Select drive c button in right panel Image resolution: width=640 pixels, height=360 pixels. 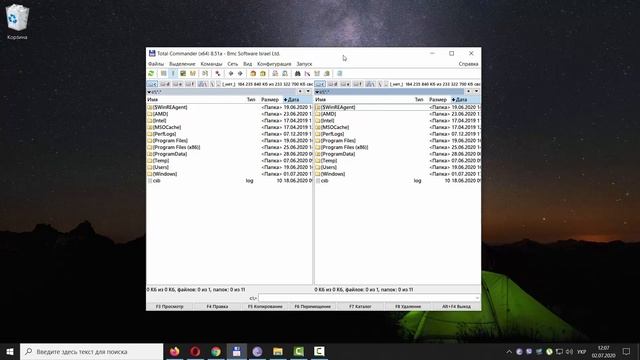(x=320, y=84)
